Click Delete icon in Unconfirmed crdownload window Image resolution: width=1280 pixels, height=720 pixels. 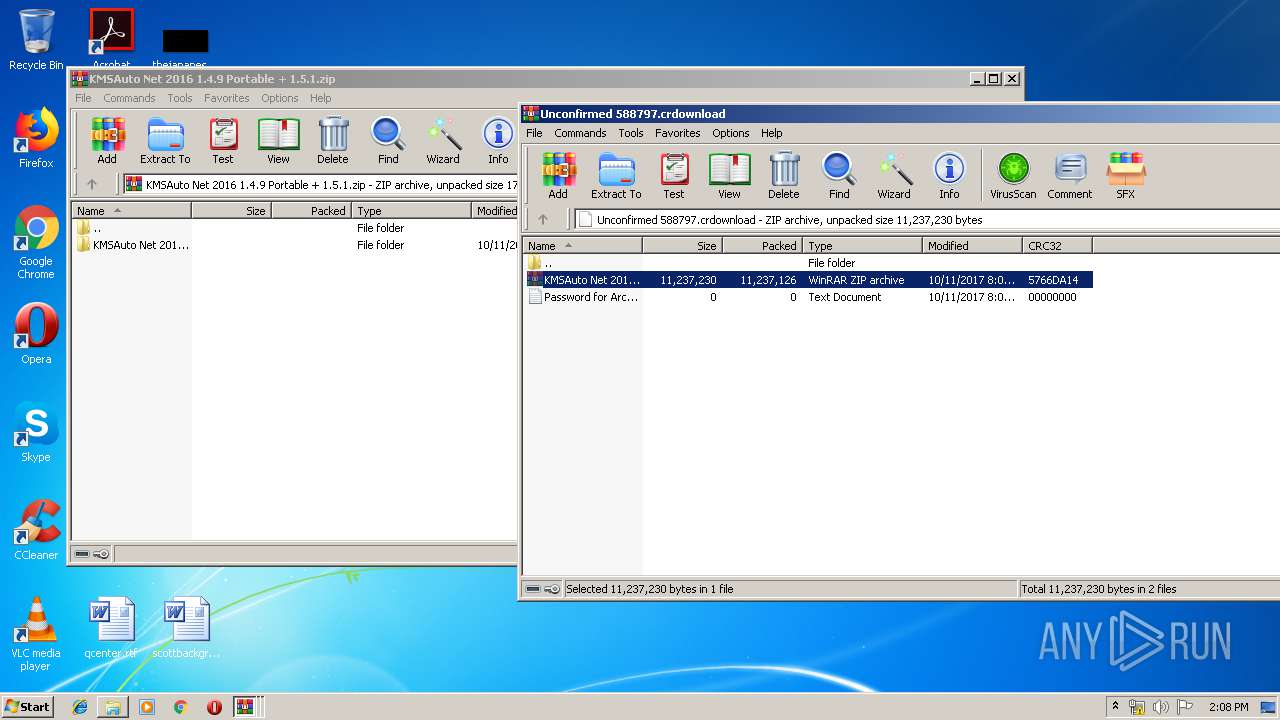tap(784, 176)
